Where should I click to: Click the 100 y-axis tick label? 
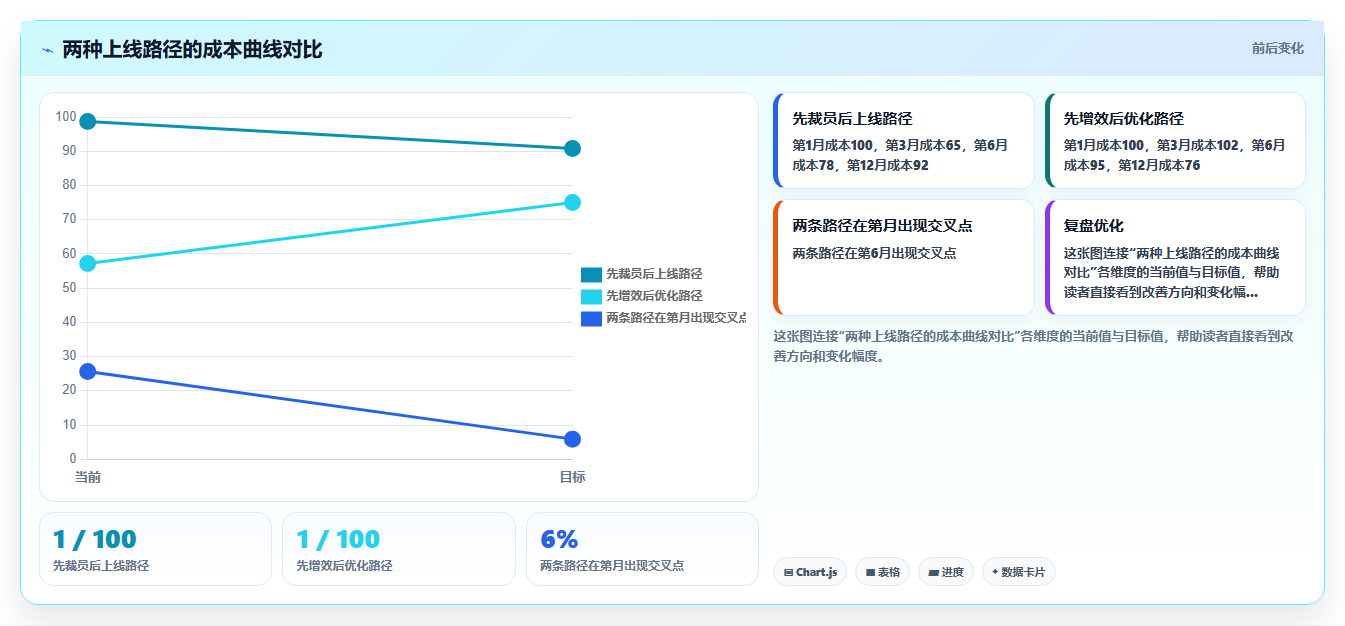pos(66,117)
